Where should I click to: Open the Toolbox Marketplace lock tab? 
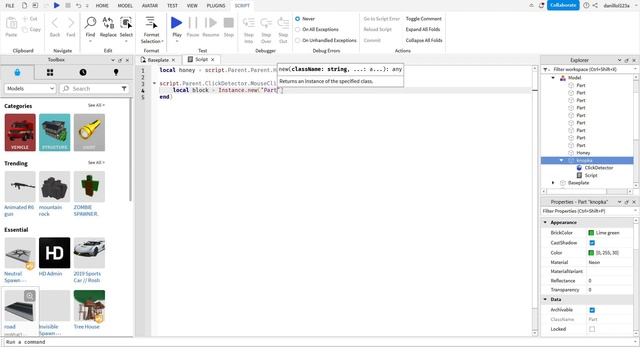point(17,72)
